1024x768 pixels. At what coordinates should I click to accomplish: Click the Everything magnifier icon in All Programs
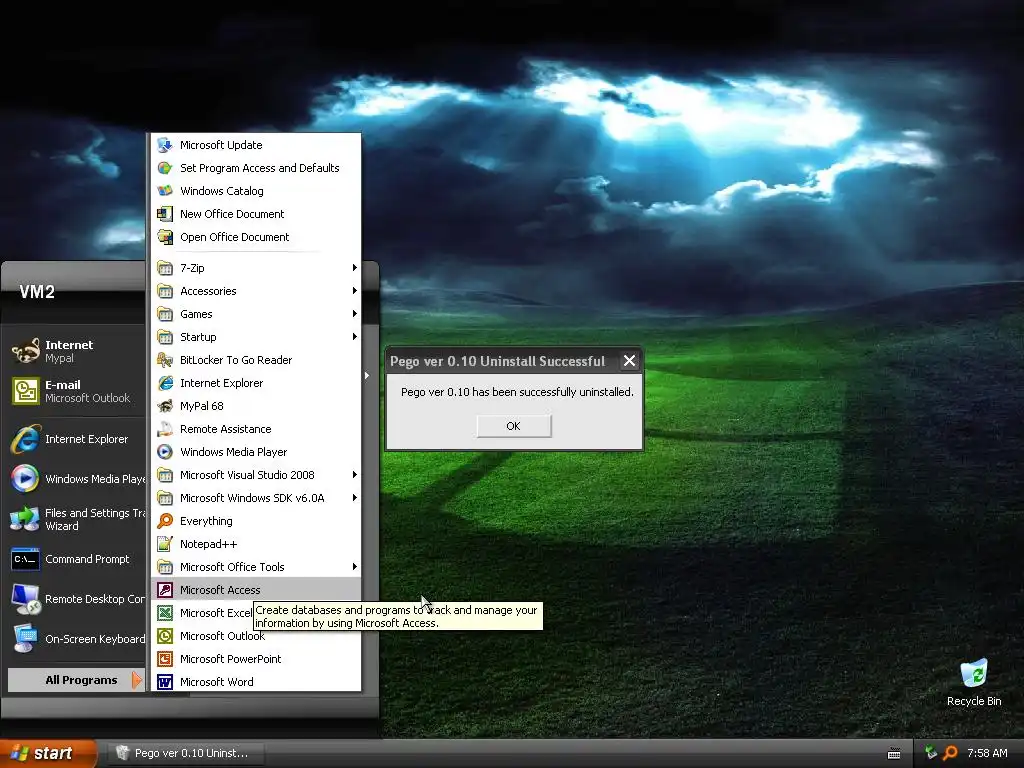[x=165, y=520]
